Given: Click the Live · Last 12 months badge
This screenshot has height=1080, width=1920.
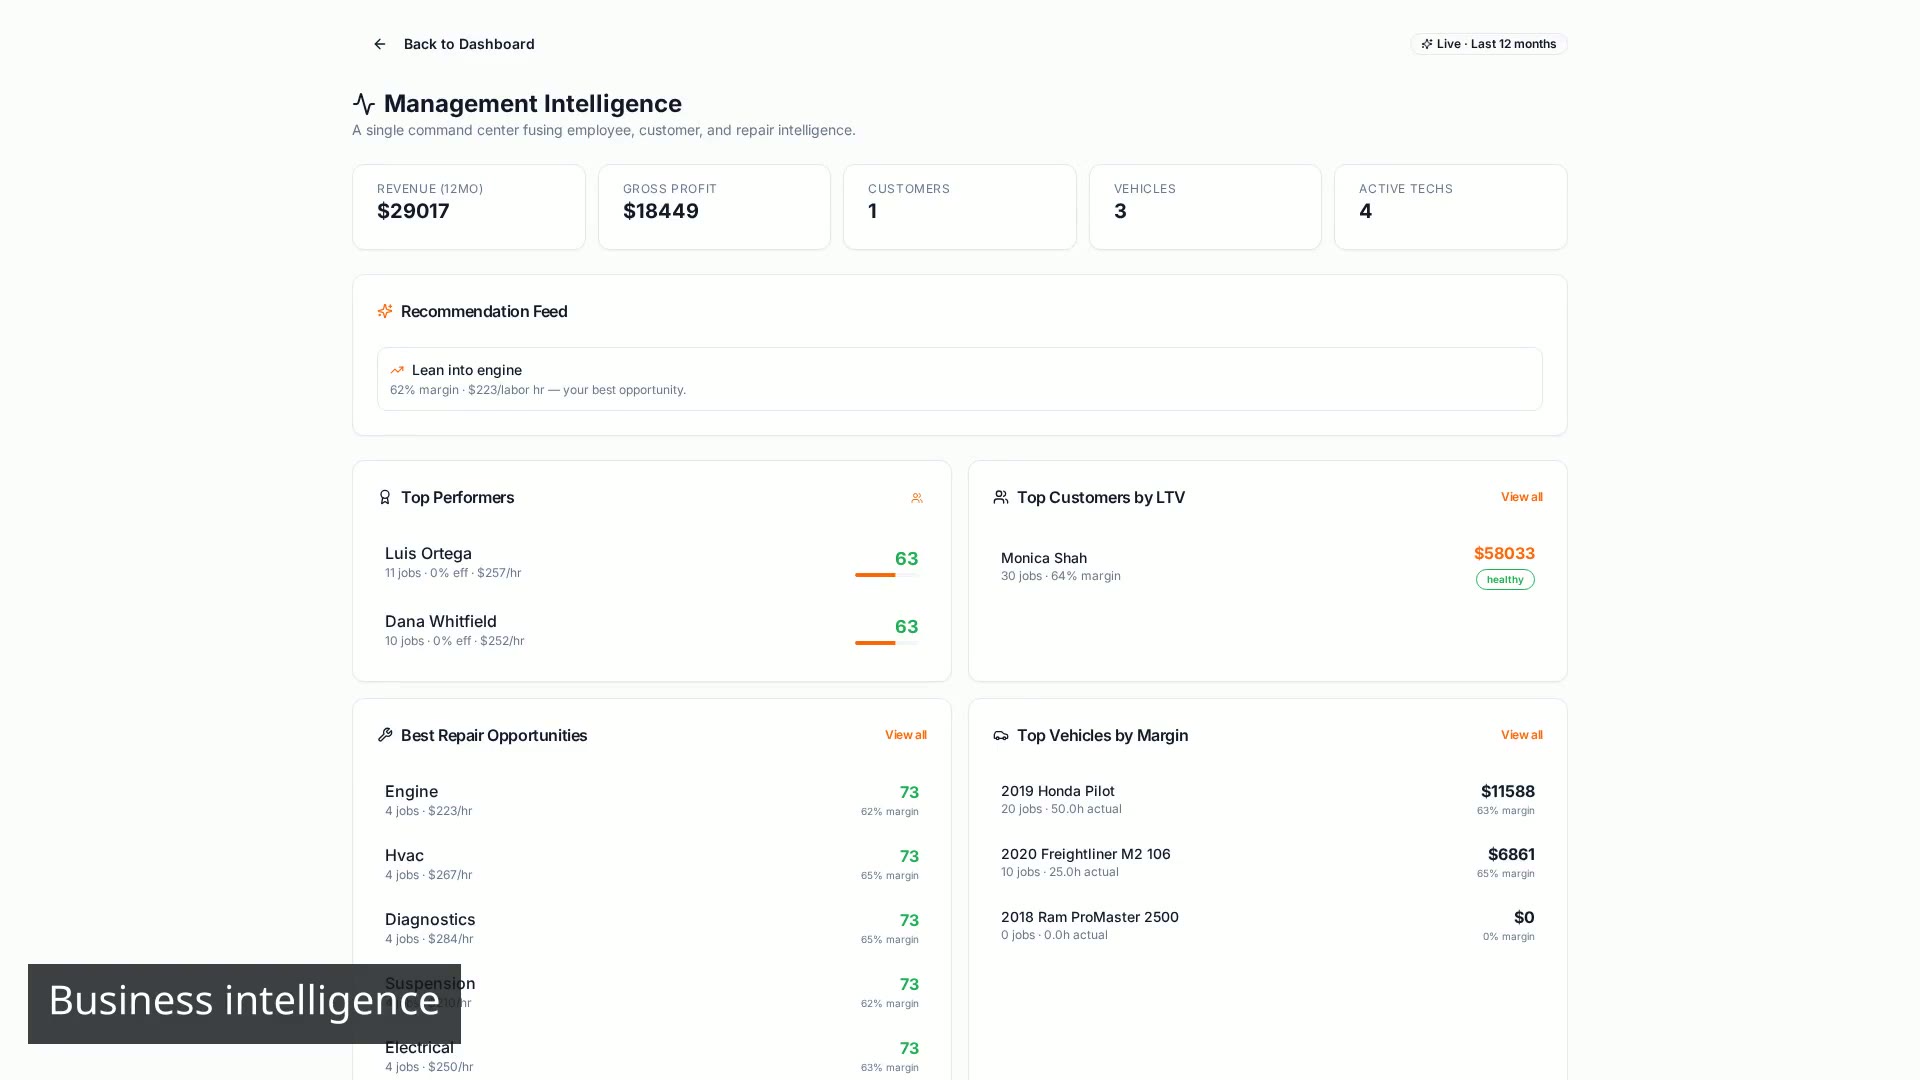Looking at the screenshot, I should click(x=1488, y=44).
